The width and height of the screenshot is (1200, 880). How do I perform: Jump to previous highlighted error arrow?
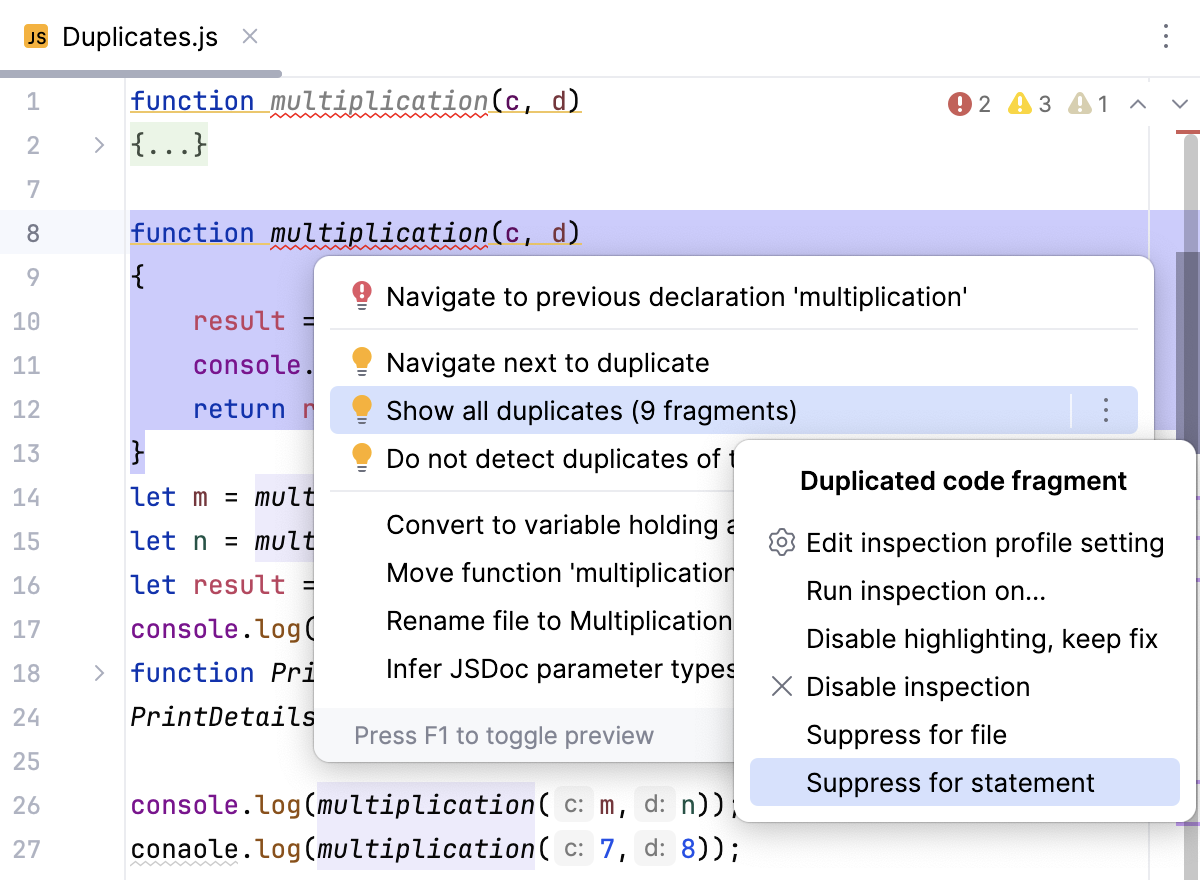pyautogui.click(x=1138, y=104)
